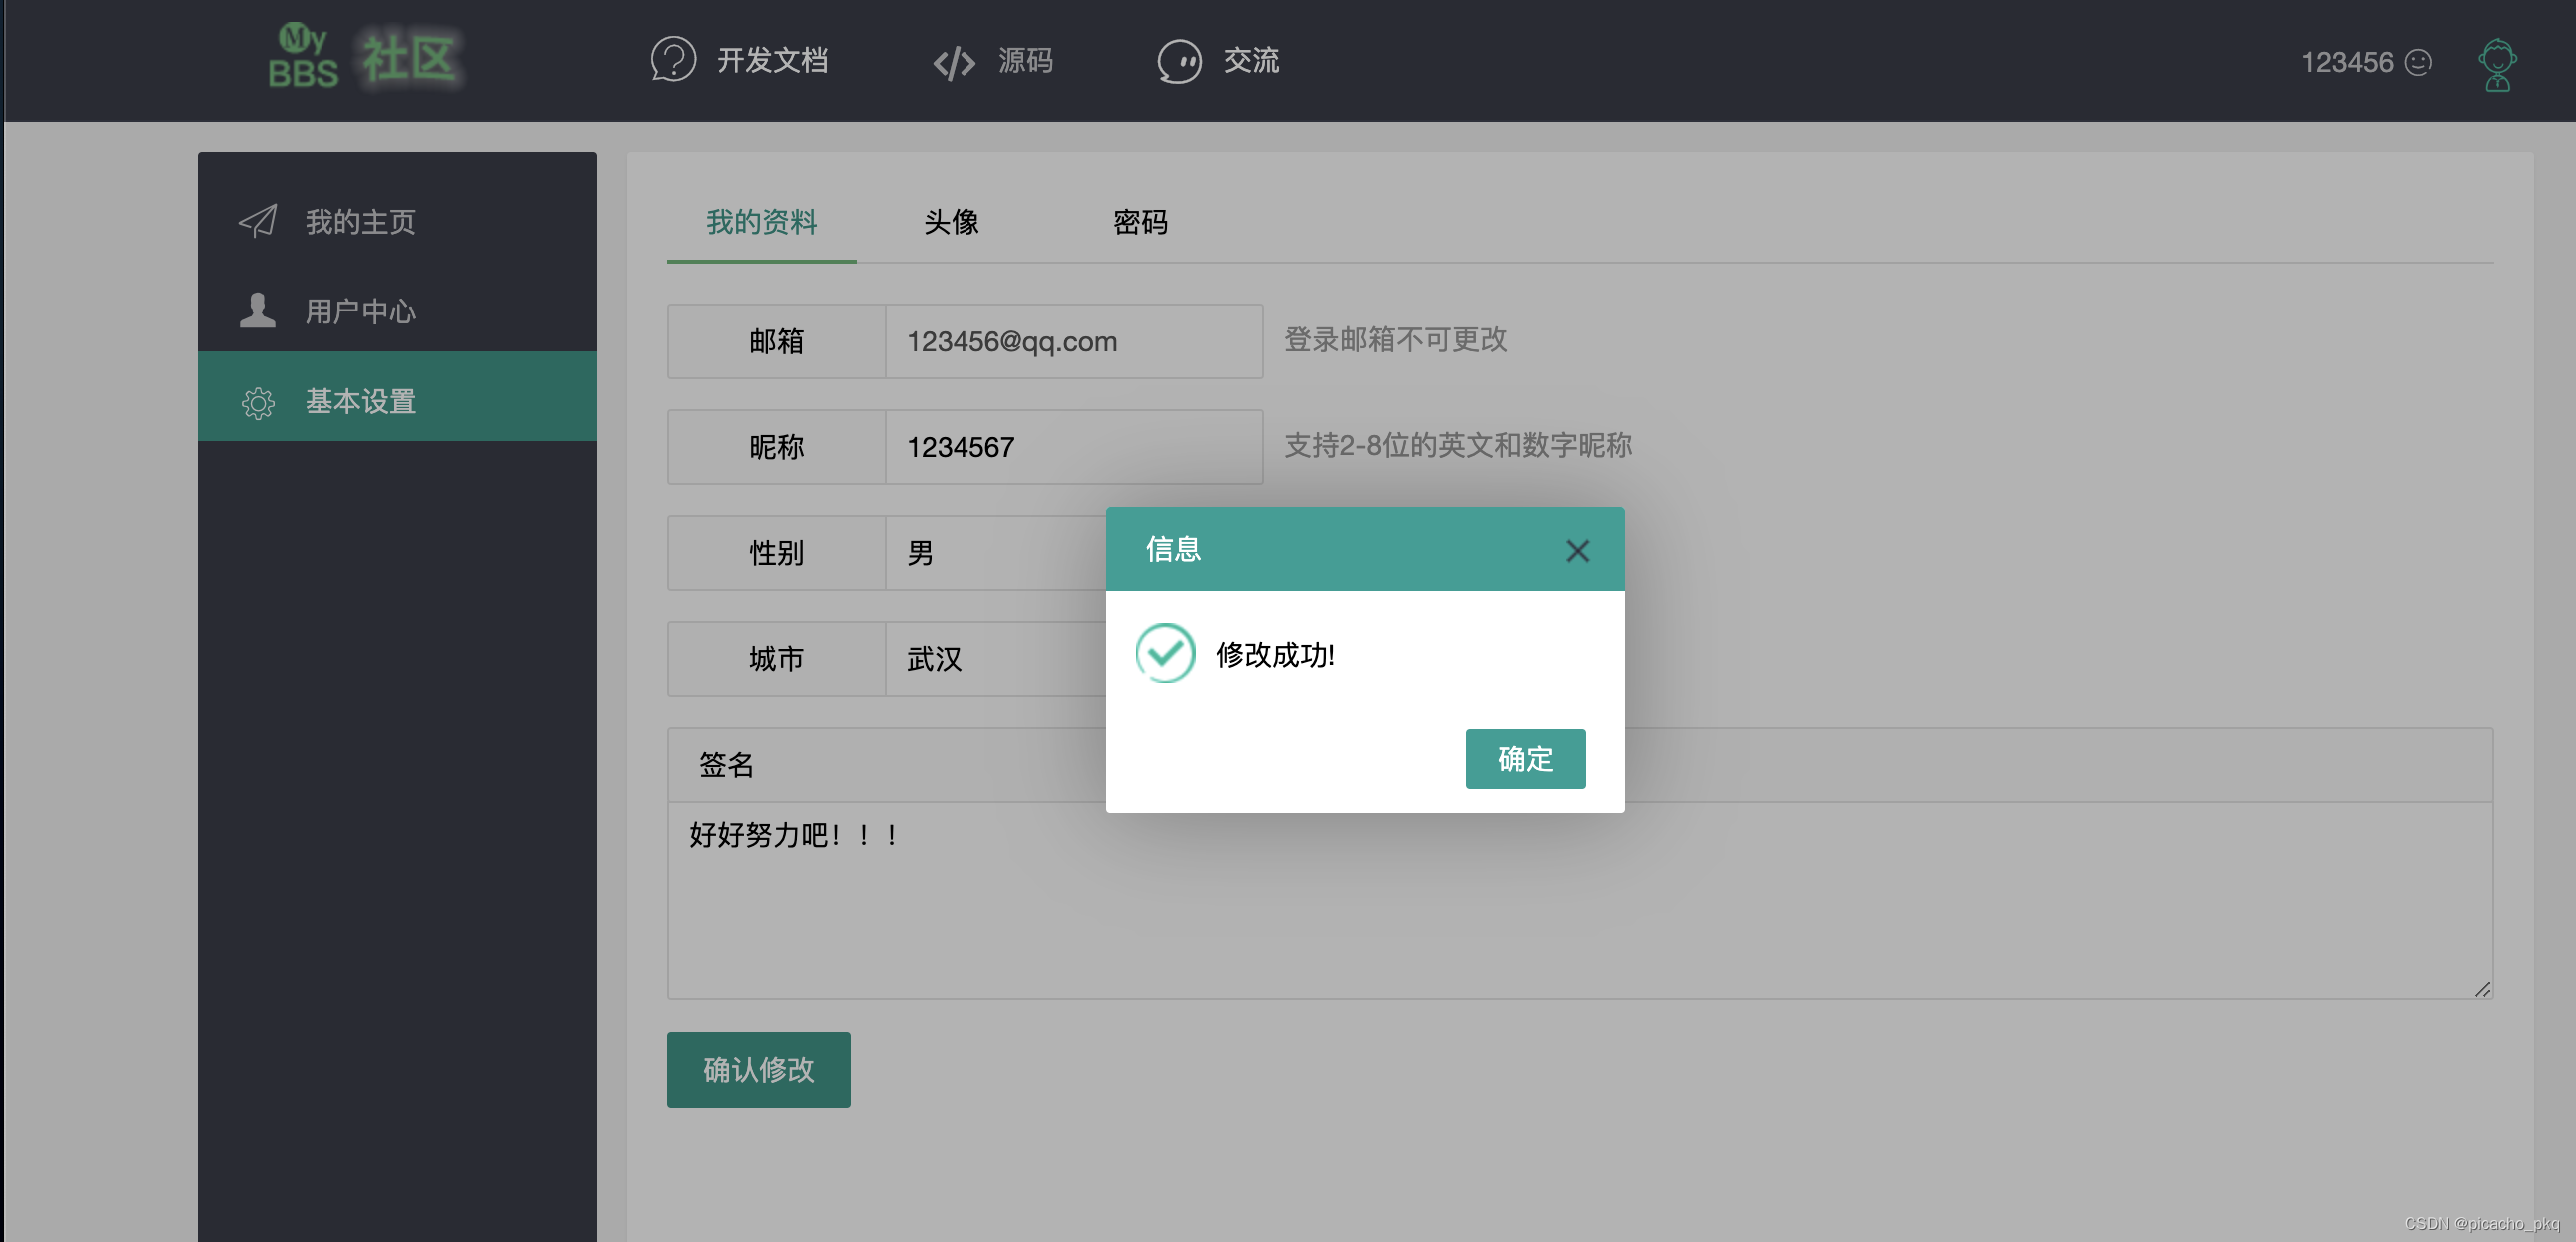Click the 123456 username in header
The height and width of the screenshot is (1242, 2576).
(x=2347, y=62)
